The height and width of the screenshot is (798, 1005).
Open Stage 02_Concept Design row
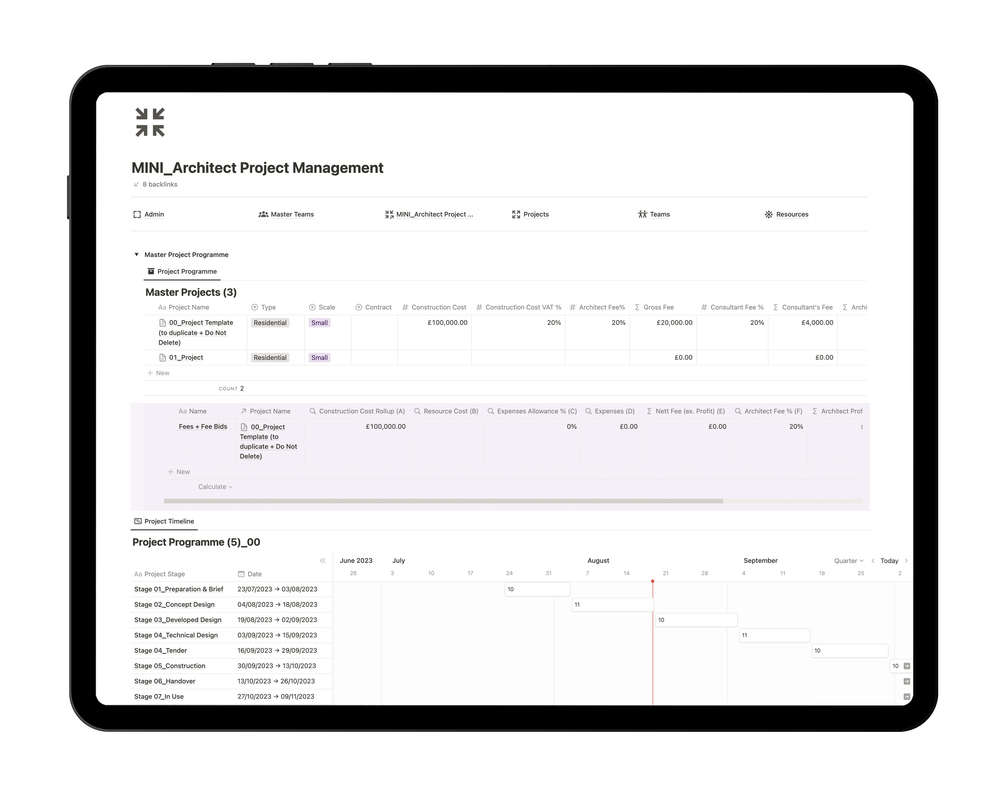(174, 604)
